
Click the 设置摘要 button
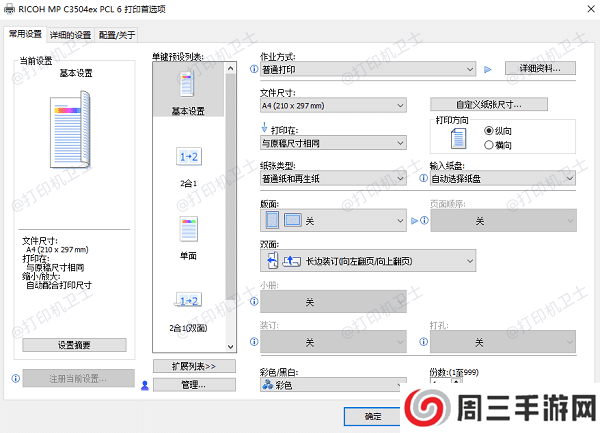coord(74,345)
